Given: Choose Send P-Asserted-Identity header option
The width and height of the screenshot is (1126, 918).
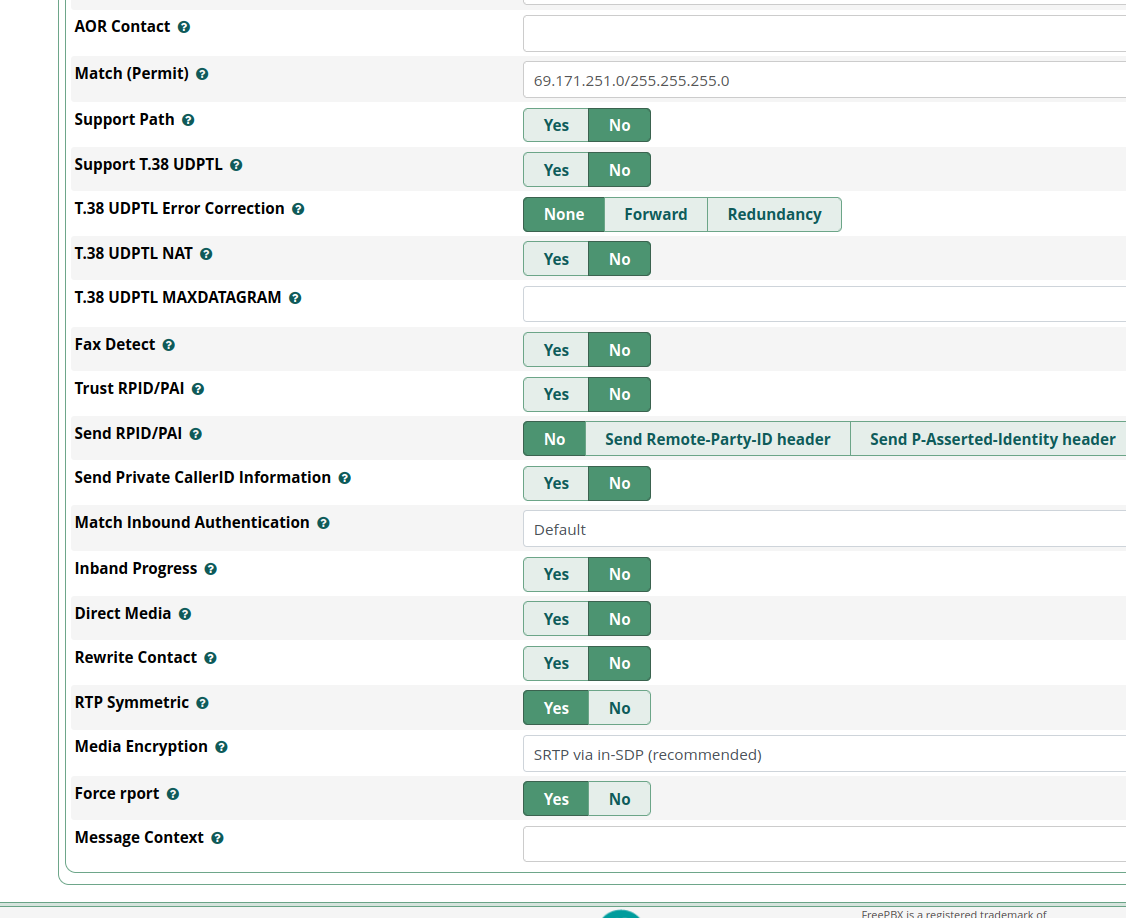Looking at the screenshot, I should tap(991, 439).
